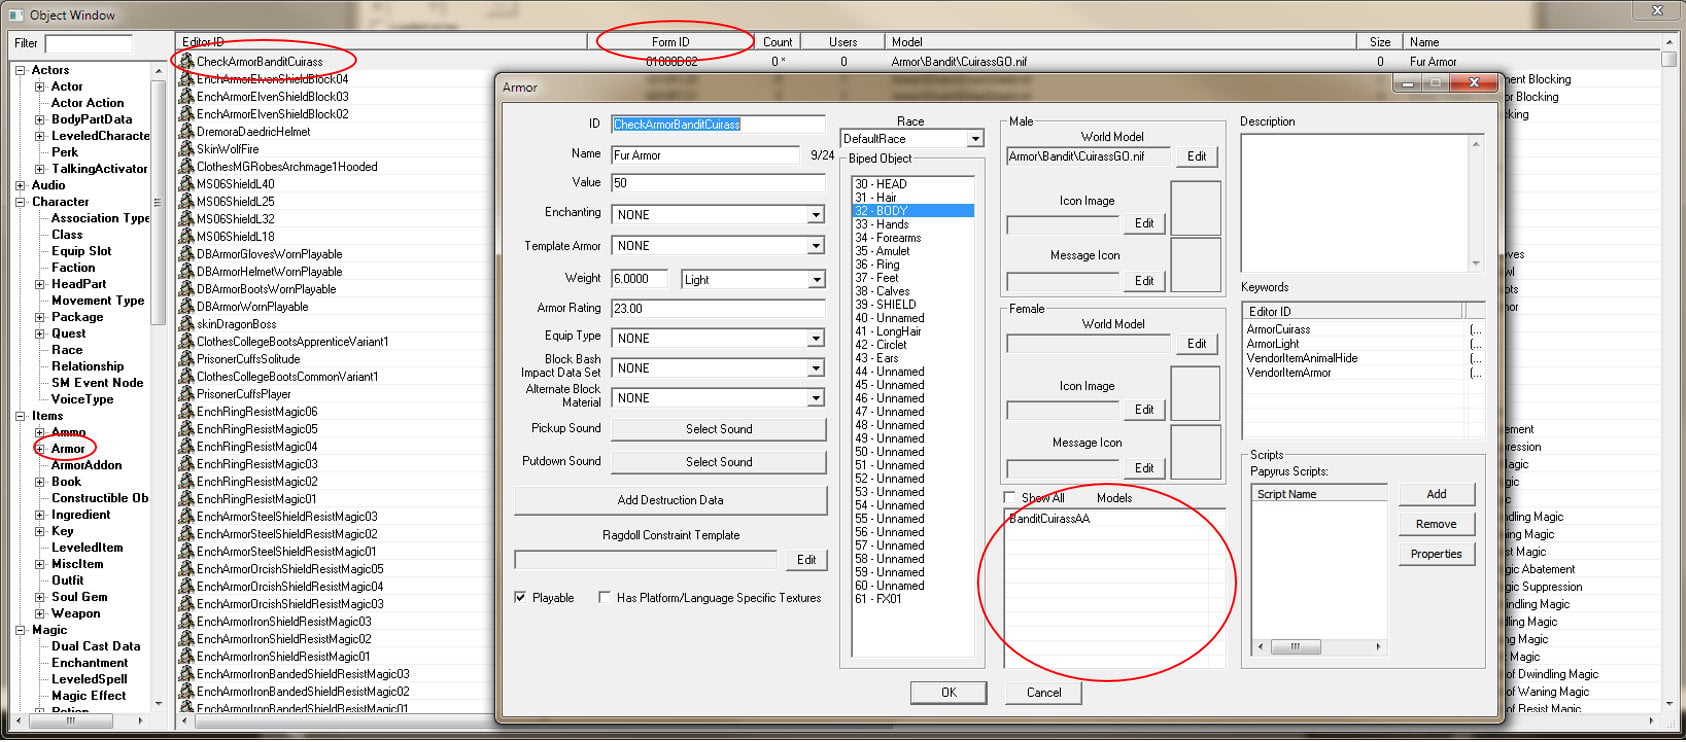Sort by the Count column header
1686x742 pixels.
[x=778, y=42]
